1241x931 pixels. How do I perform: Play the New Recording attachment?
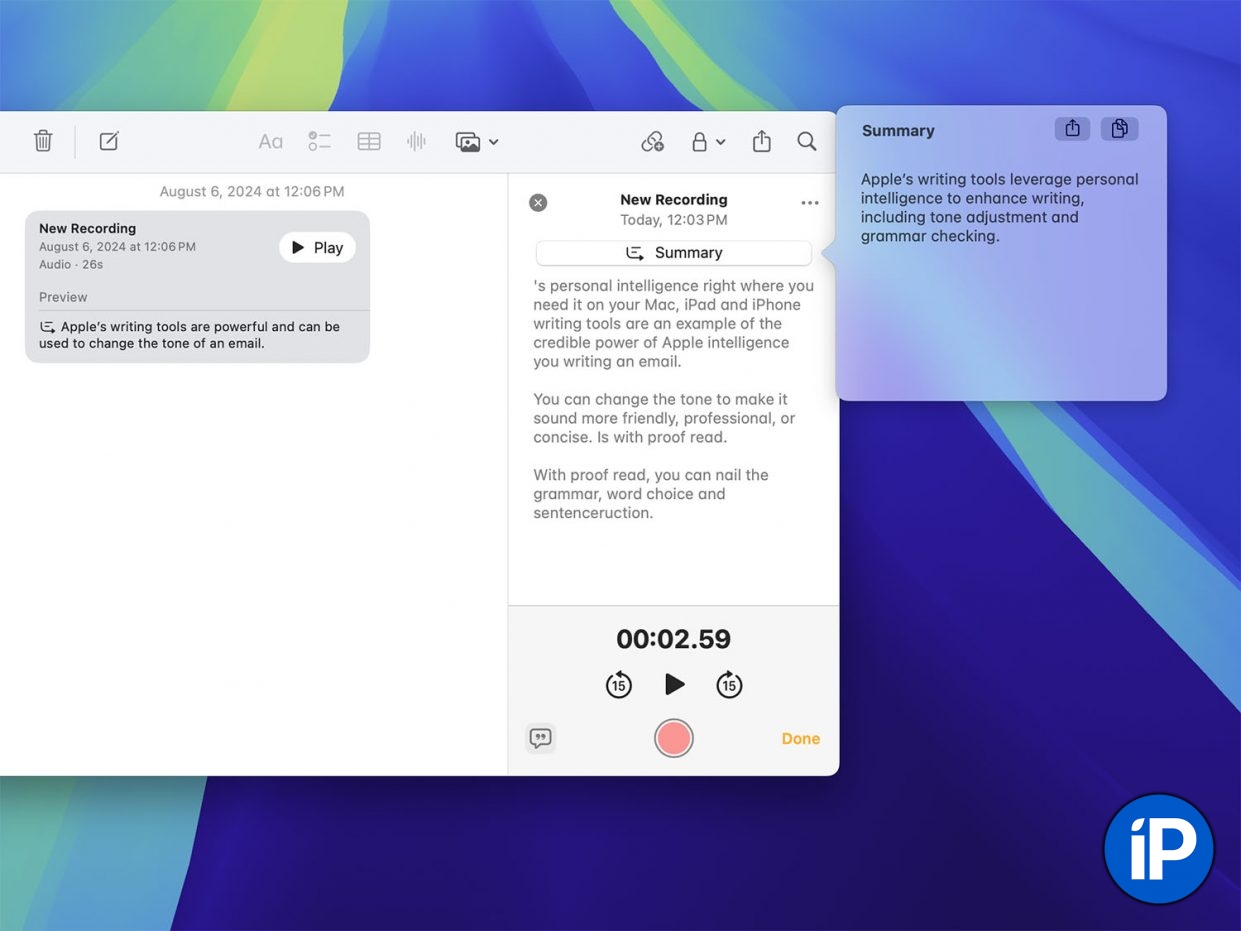click(317, 247)
